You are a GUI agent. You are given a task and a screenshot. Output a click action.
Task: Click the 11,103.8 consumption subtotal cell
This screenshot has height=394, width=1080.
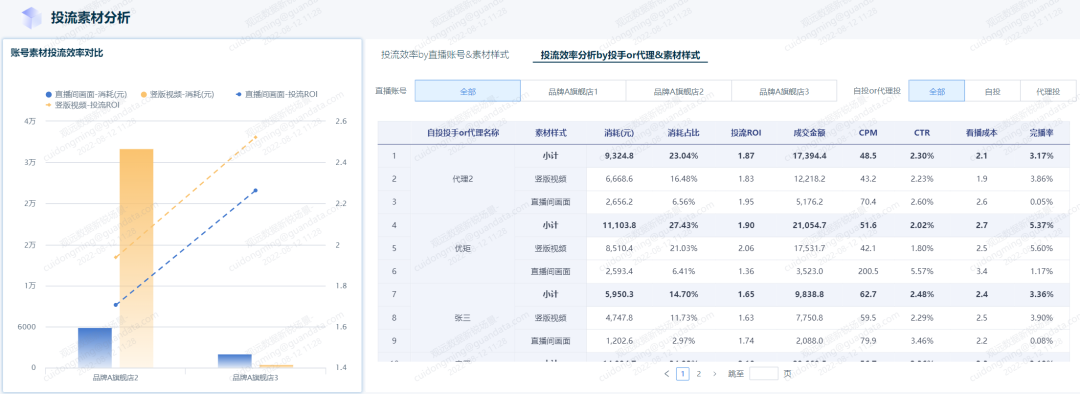[x=619, y=225]
